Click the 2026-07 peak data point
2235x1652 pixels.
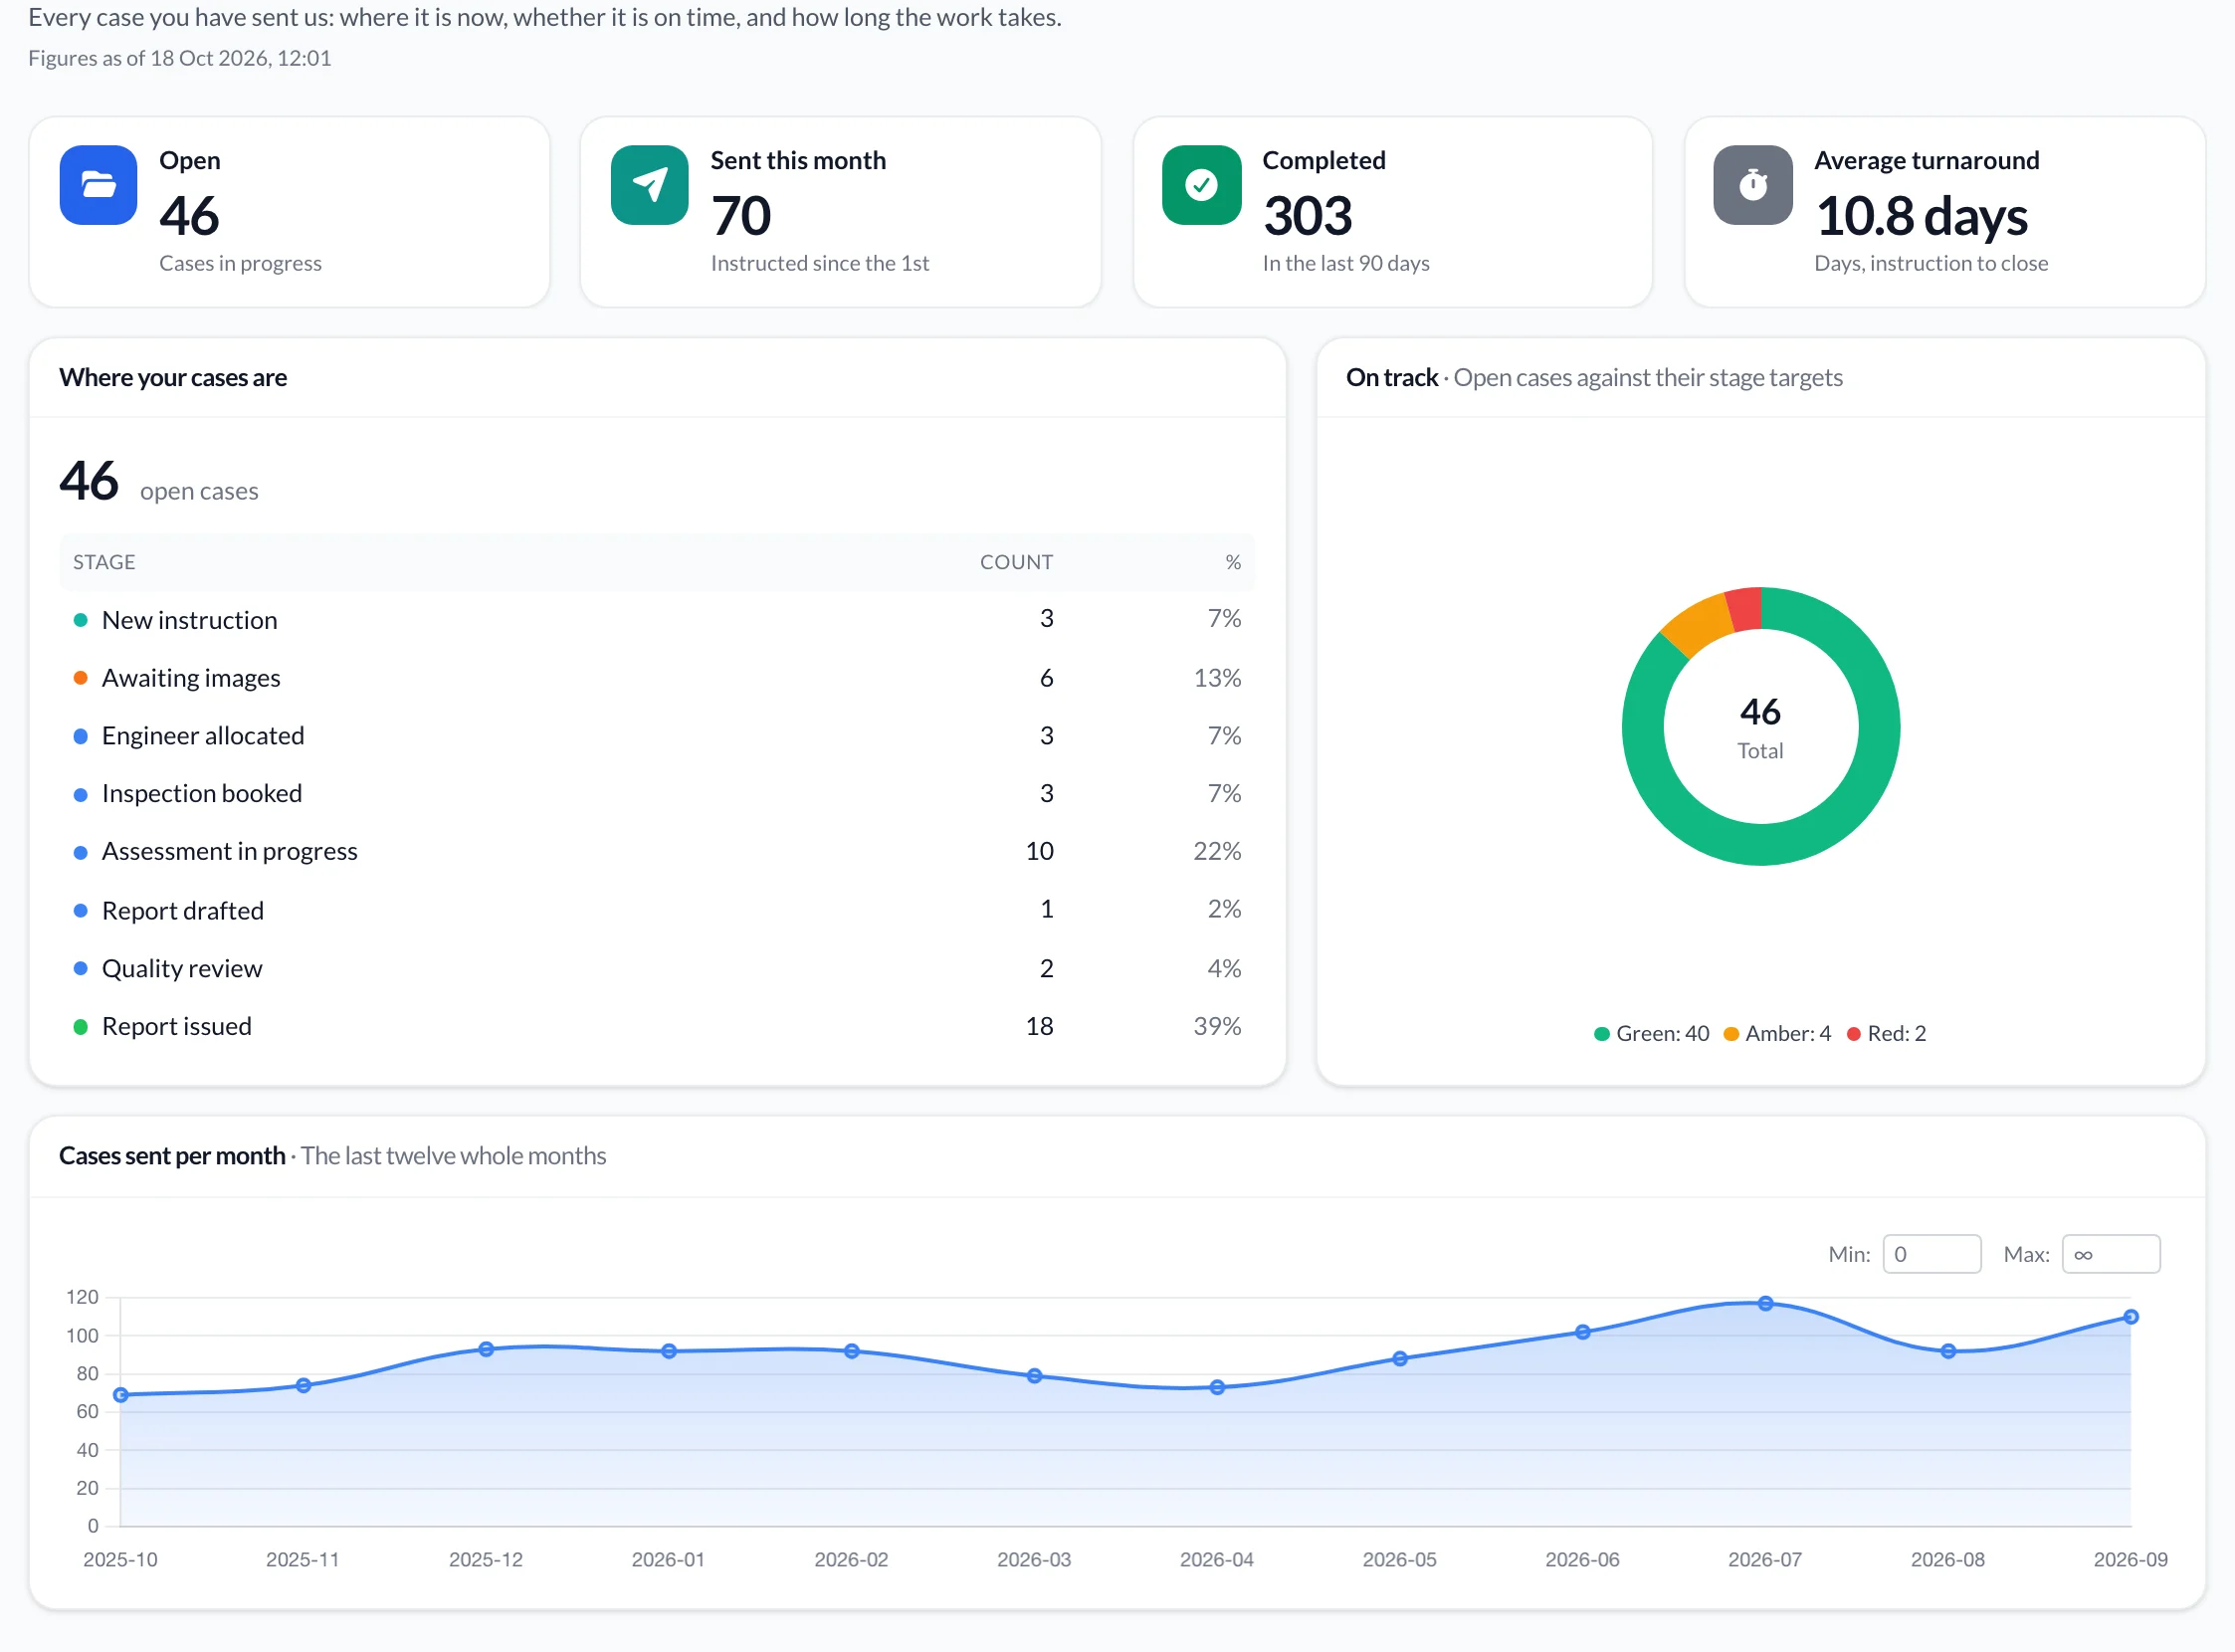pyautogui.click(x=1765, y=1304)
